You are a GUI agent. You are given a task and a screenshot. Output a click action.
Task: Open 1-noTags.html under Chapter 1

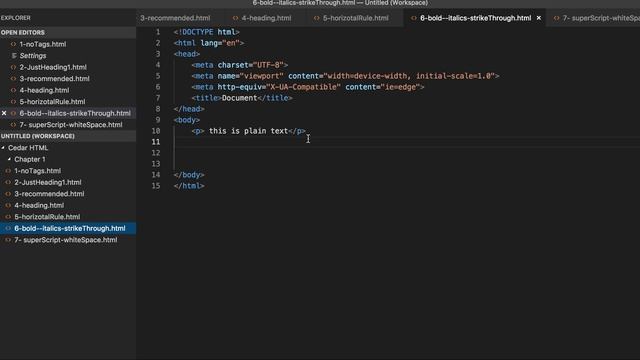(38, 171)
